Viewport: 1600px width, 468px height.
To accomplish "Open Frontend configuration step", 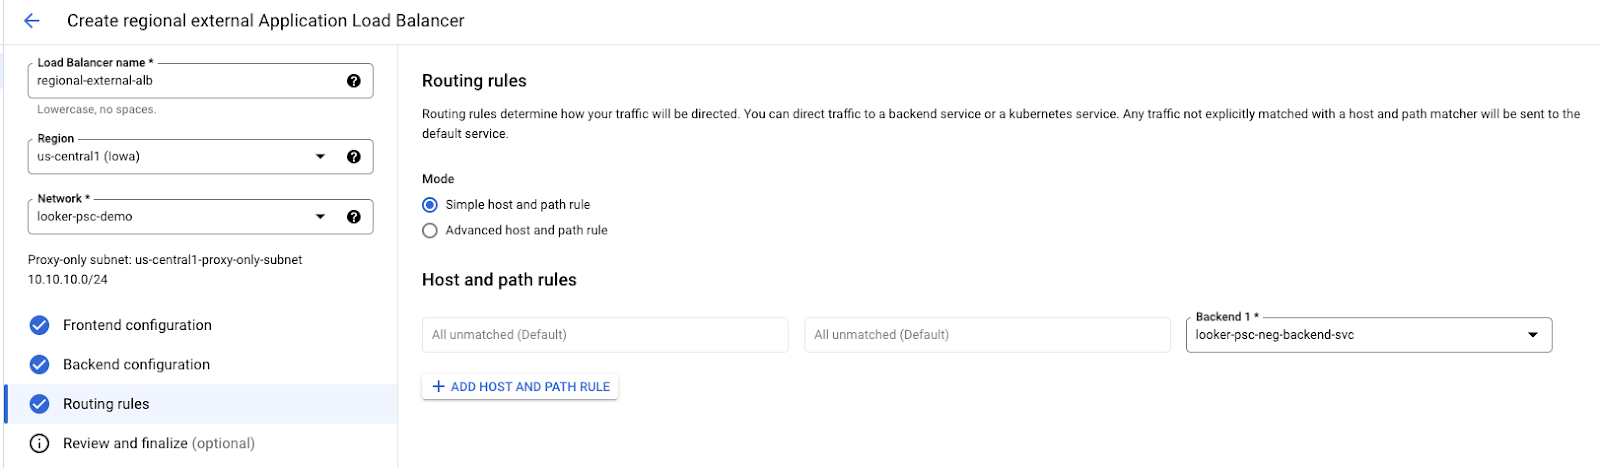I will point(137,325).
